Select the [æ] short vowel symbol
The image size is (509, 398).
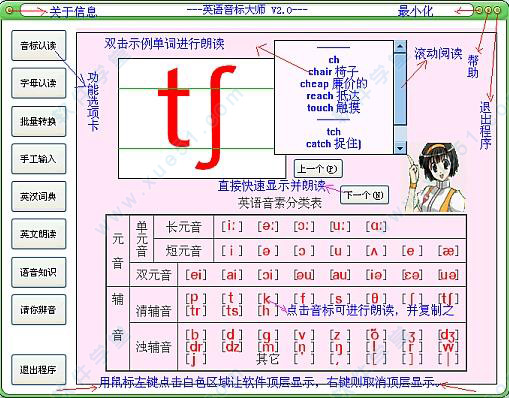pyautogui.click(x=448, y=251)
